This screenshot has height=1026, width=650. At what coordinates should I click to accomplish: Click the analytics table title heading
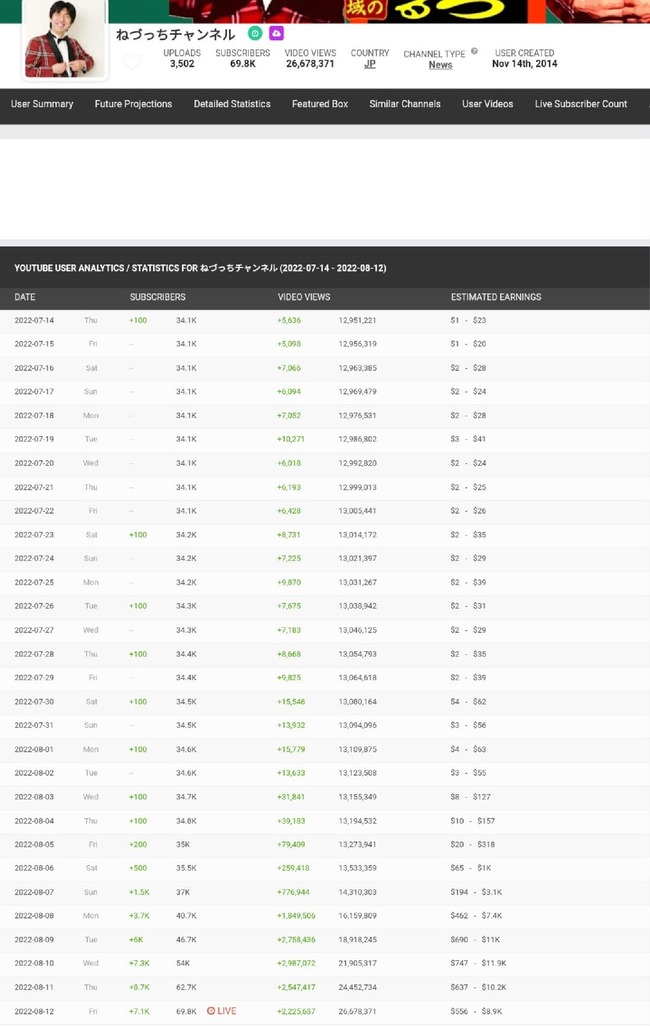200,268
